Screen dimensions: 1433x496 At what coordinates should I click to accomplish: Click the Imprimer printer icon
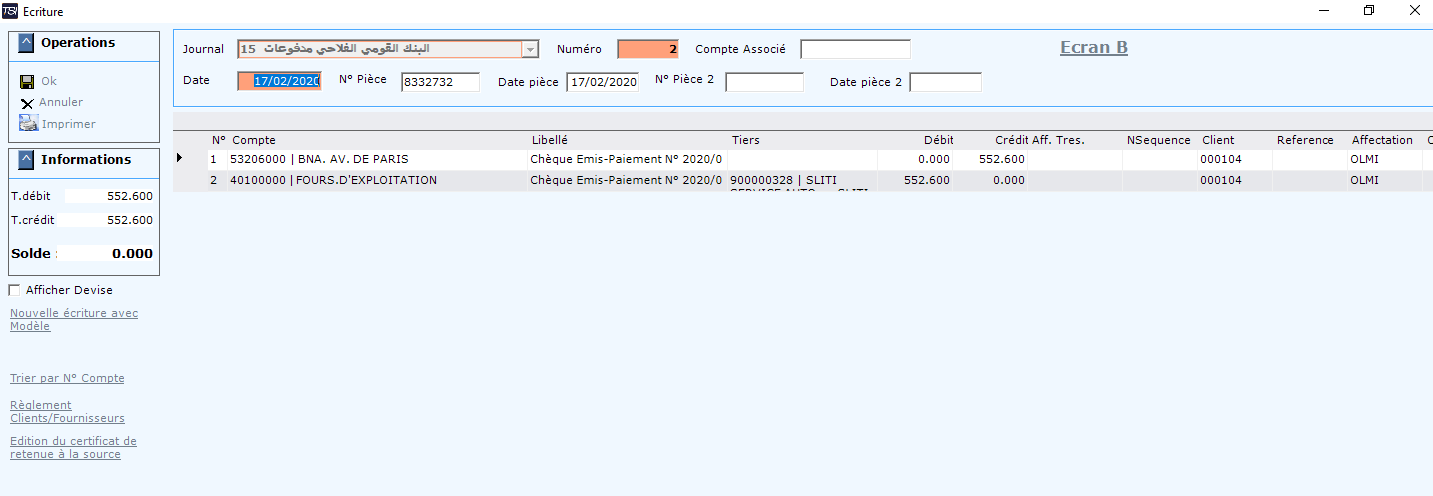(x=27, y=124)
